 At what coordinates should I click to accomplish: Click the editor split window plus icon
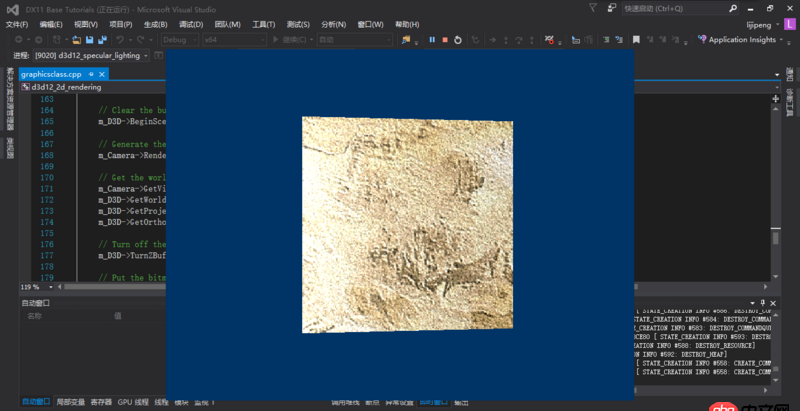click(776, 98)
